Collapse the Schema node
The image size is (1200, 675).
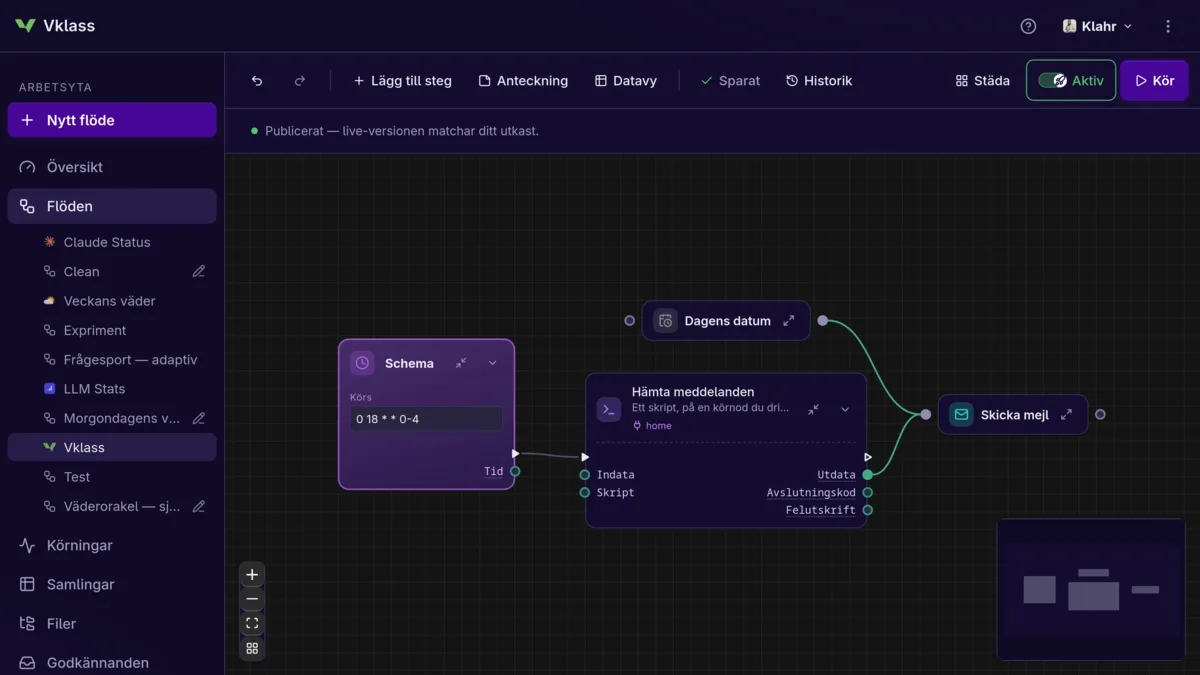tap(461, 363)
